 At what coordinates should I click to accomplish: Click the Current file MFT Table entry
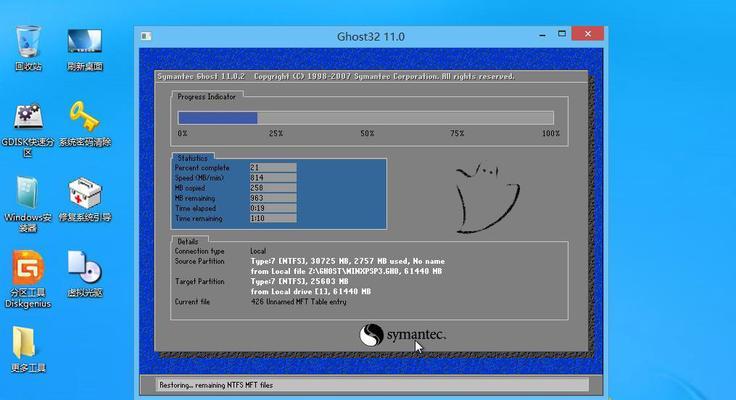(299, 302)
